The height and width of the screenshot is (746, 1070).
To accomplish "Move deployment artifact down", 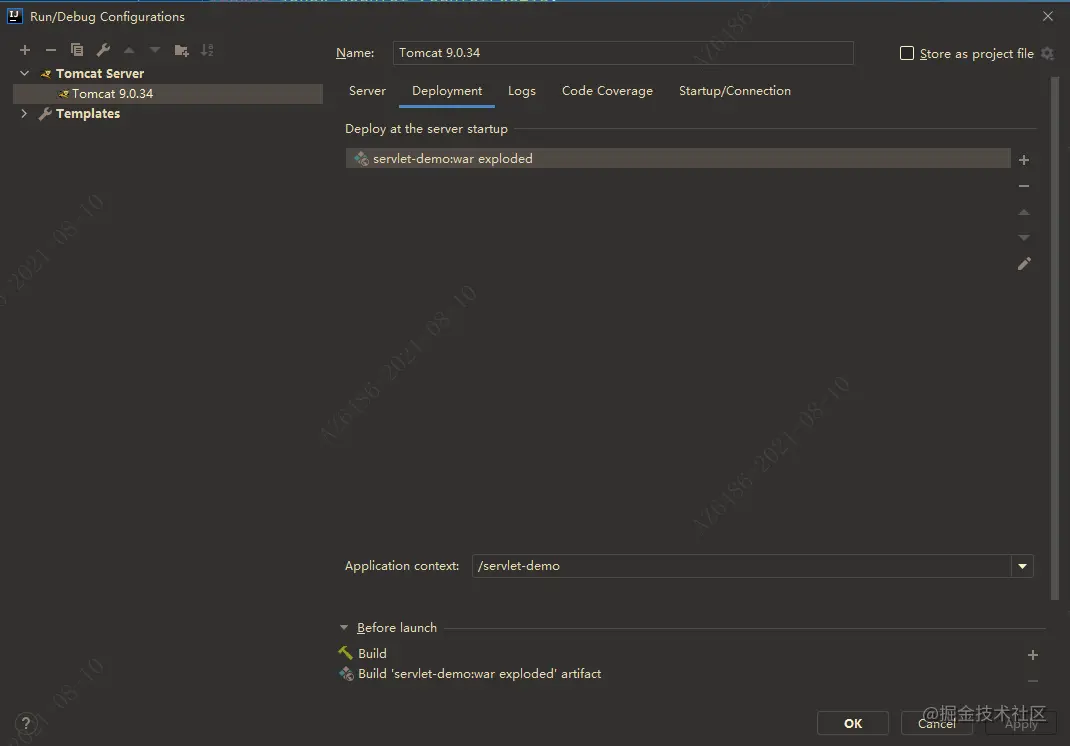I will point(1024,238).
